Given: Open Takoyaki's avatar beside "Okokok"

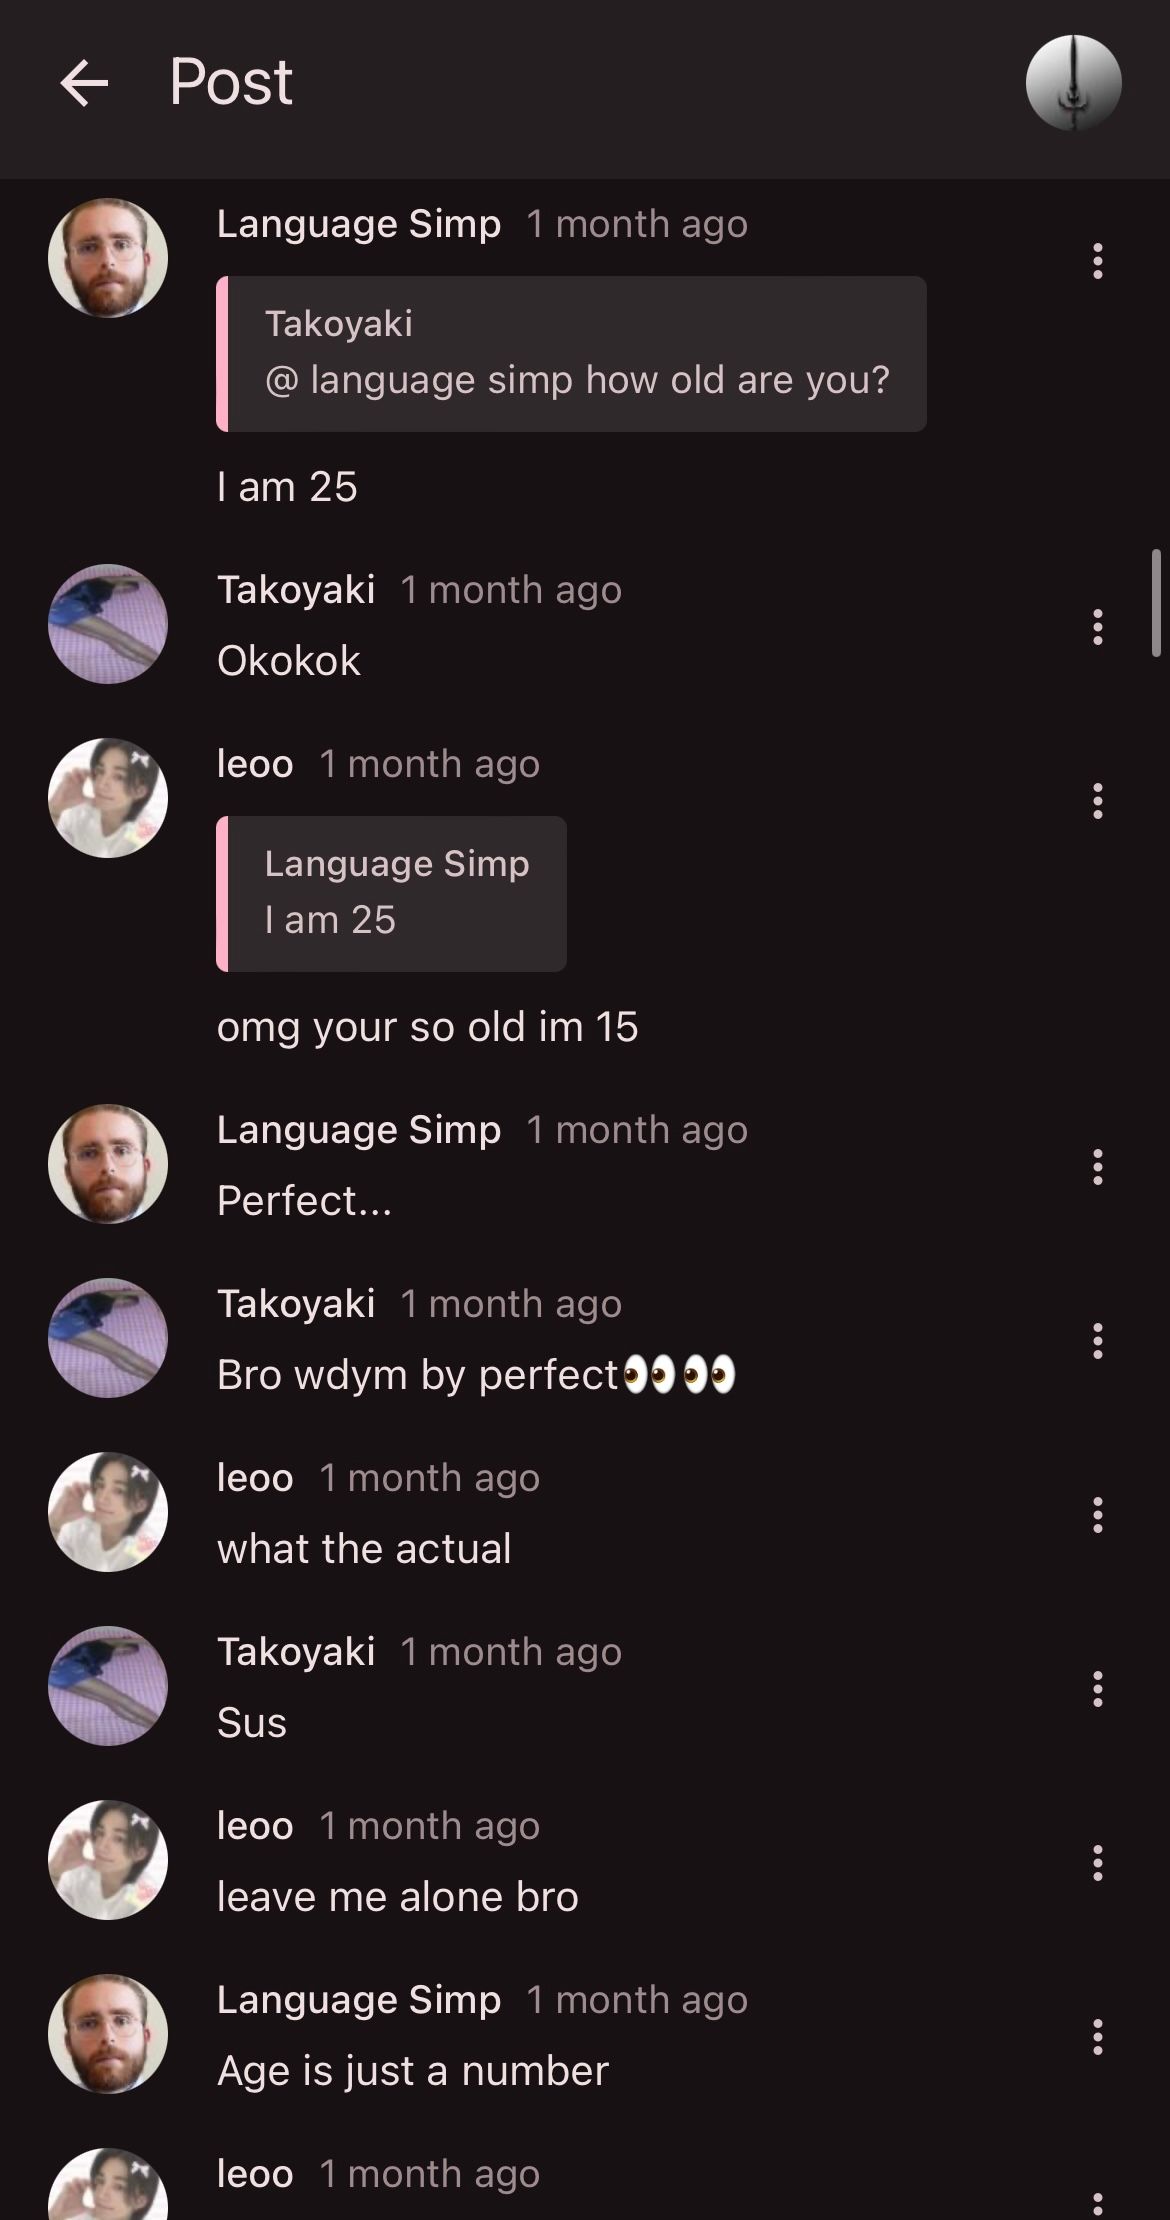Looking at the screenshot, I should click(x=108, y=624).
